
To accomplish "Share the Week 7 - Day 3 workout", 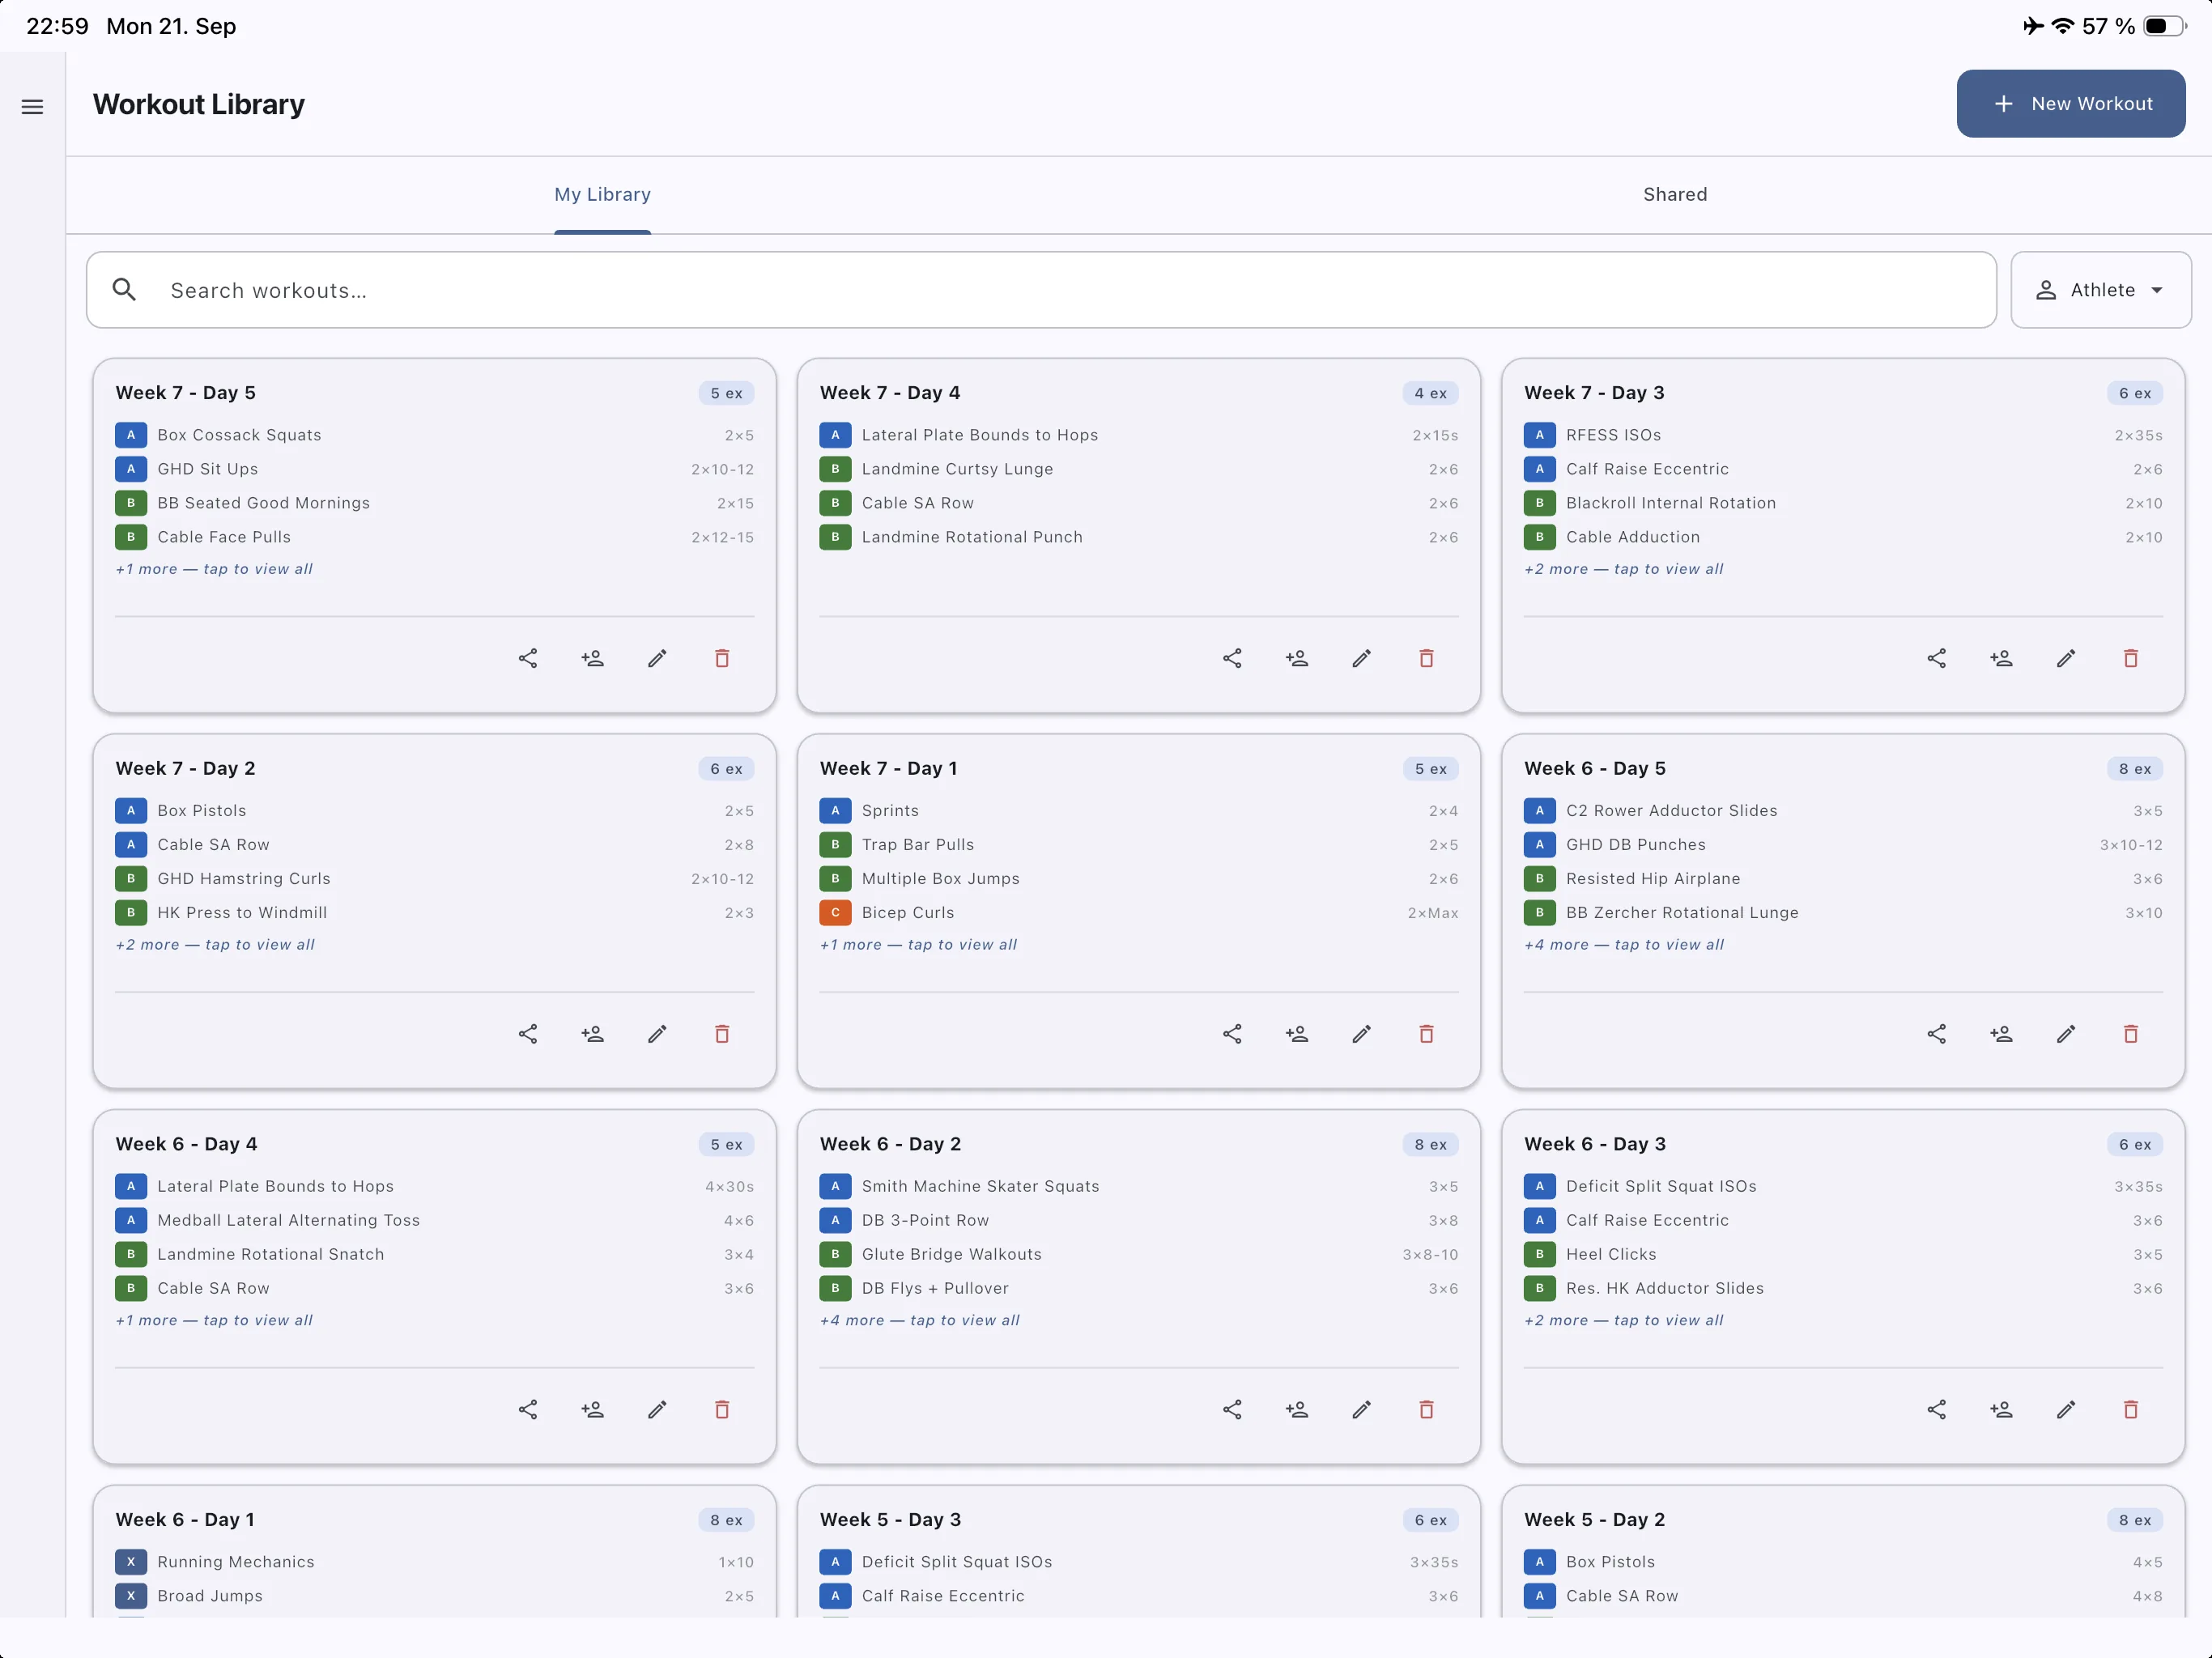I will click(x=1936, y=658).
